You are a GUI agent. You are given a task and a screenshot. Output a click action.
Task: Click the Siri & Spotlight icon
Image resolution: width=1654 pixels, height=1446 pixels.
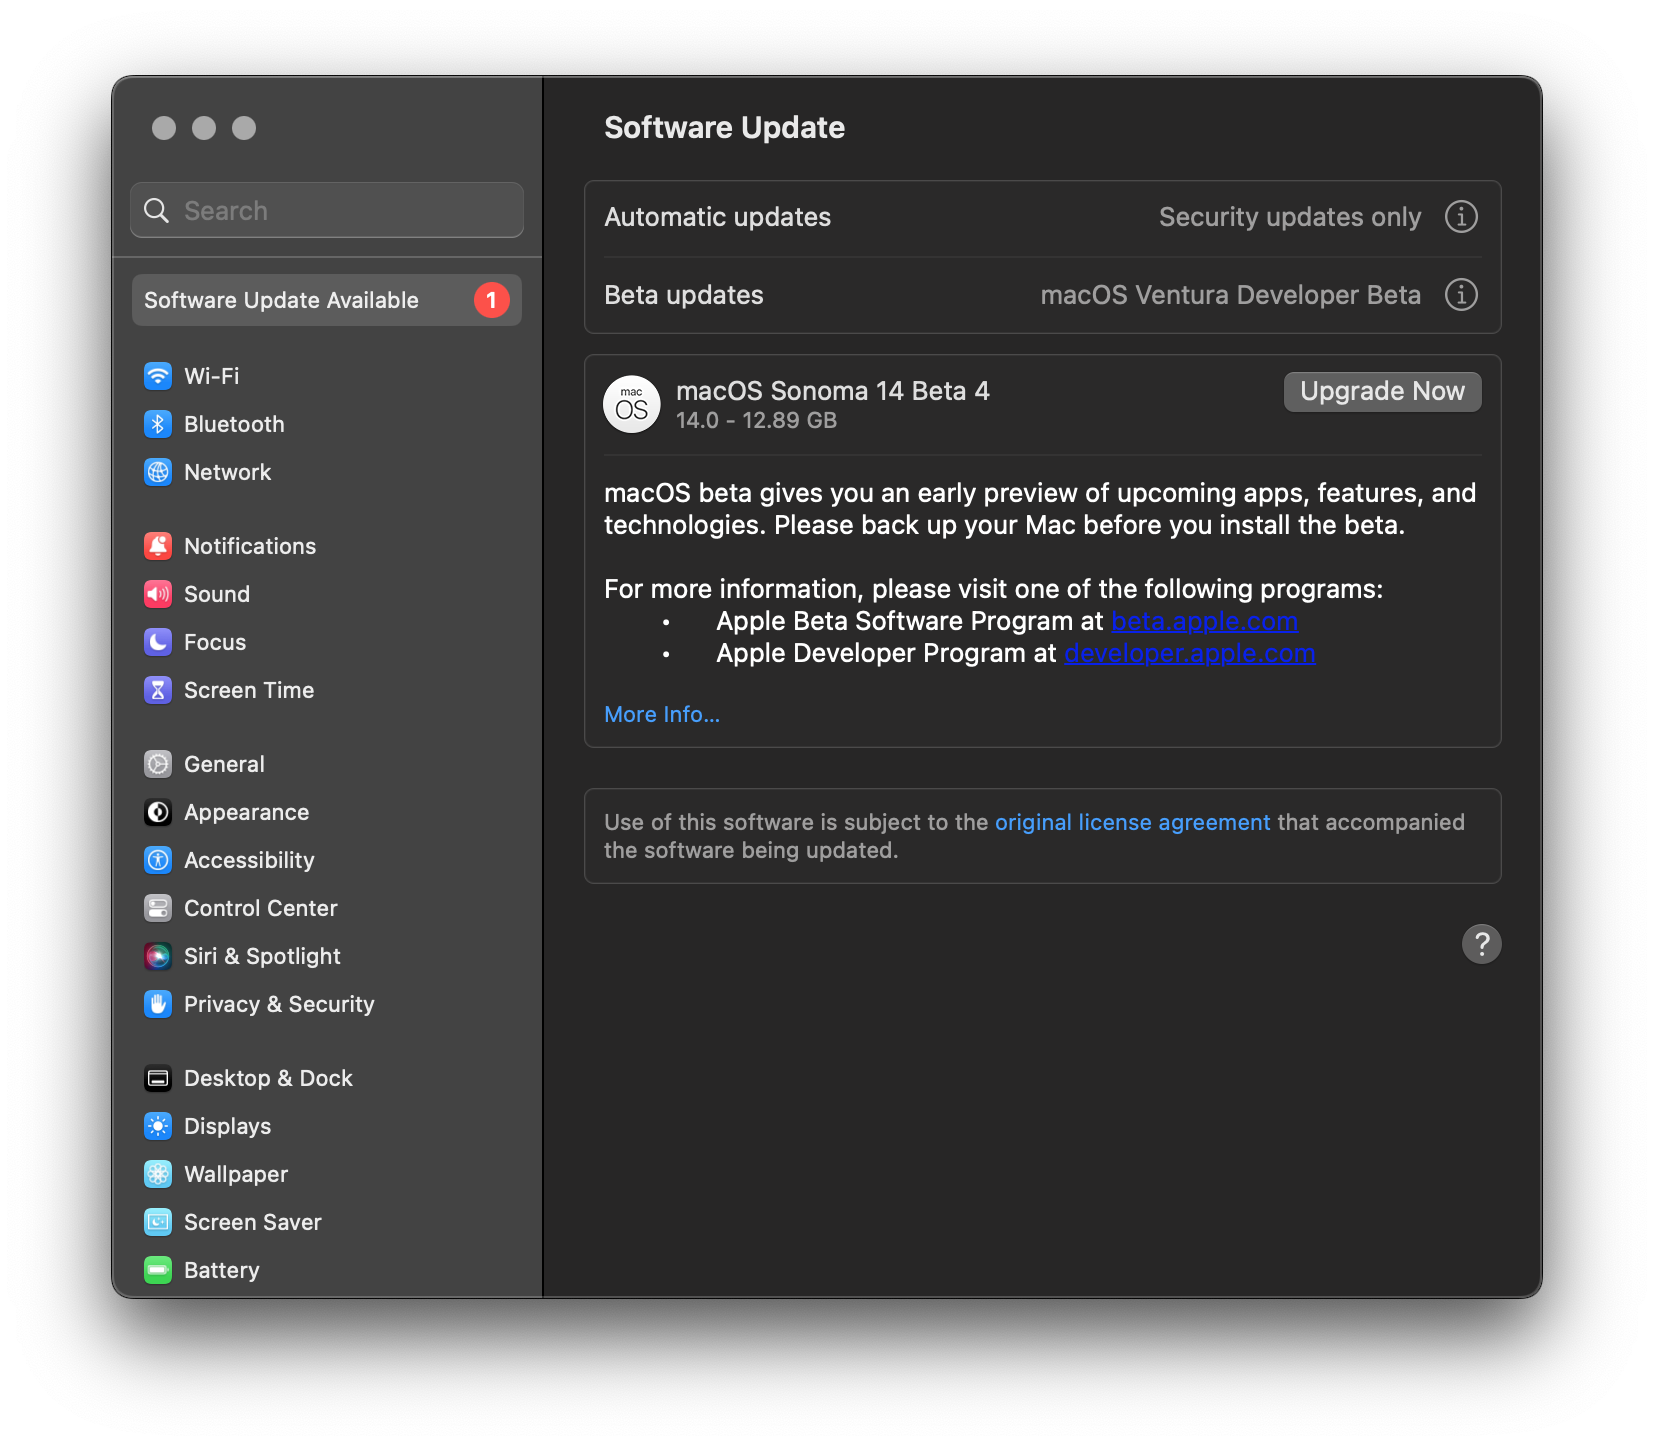pyautogui.click(x=158, y=956)
